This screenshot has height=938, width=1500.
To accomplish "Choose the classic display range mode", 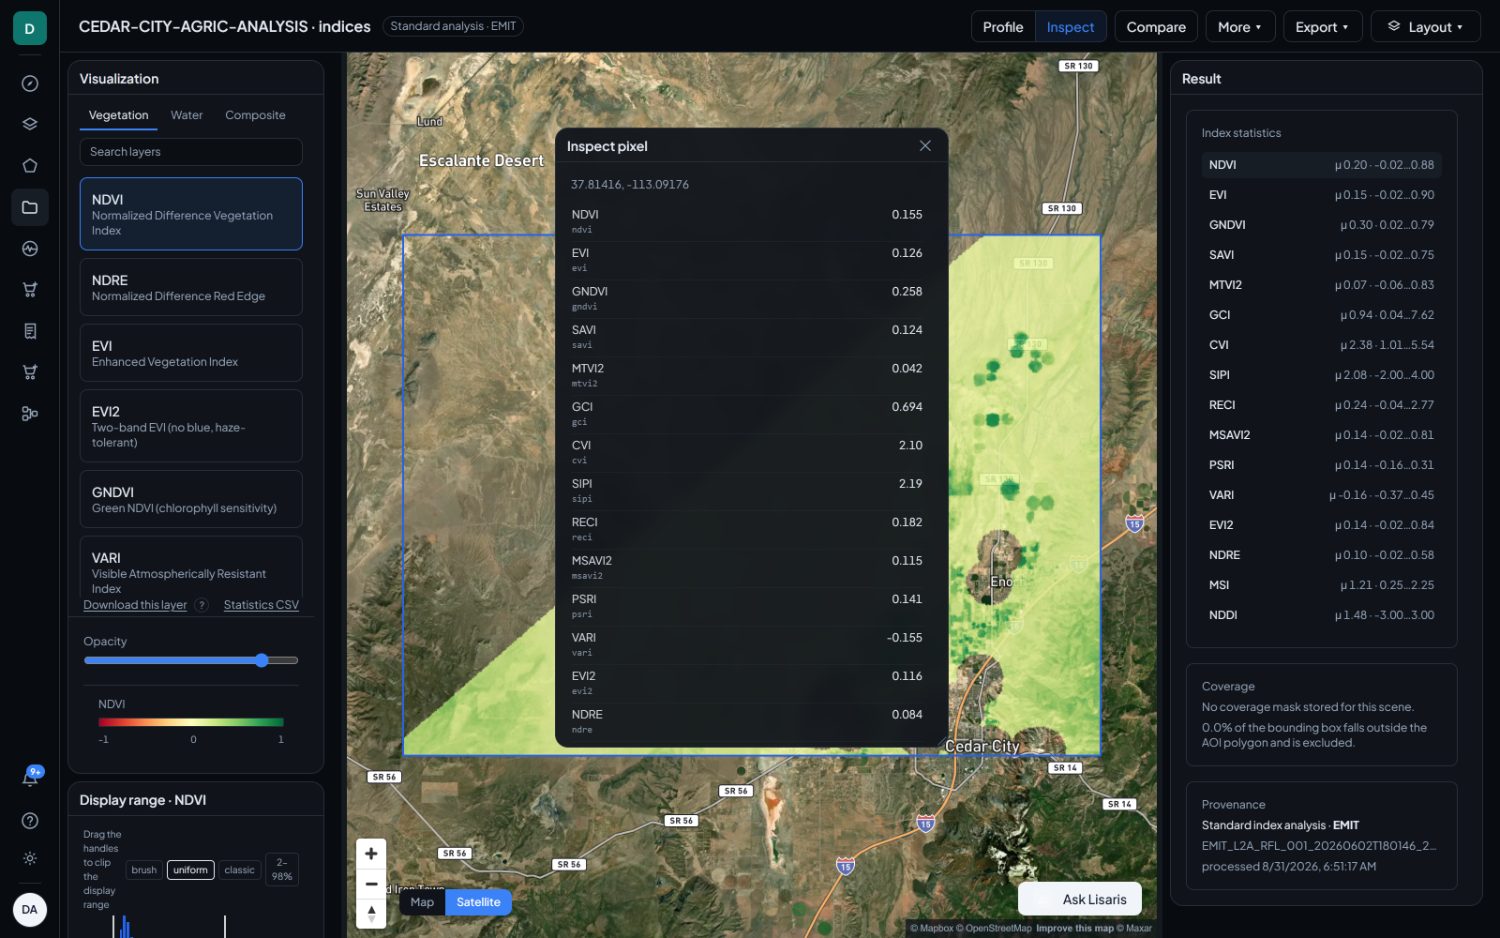I will (240, 870).
